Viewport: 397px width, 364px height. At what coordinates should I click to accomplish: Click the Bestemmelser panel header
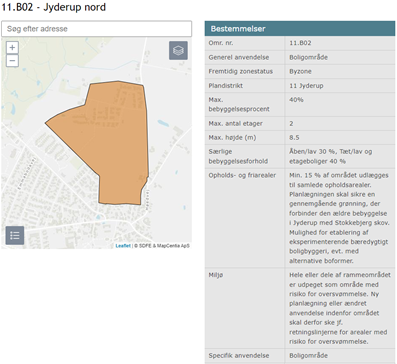[300, 29]
